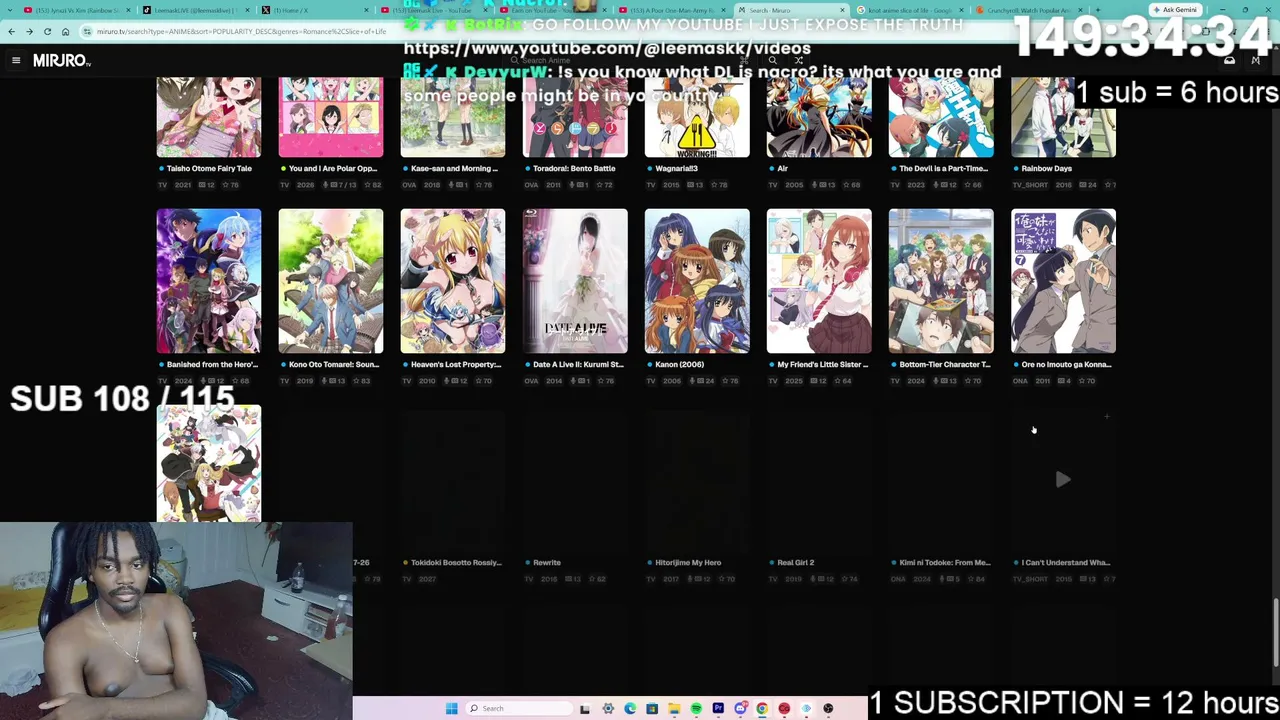
Task: Open Task View on the taskbar
Action: tap(585, 709)
